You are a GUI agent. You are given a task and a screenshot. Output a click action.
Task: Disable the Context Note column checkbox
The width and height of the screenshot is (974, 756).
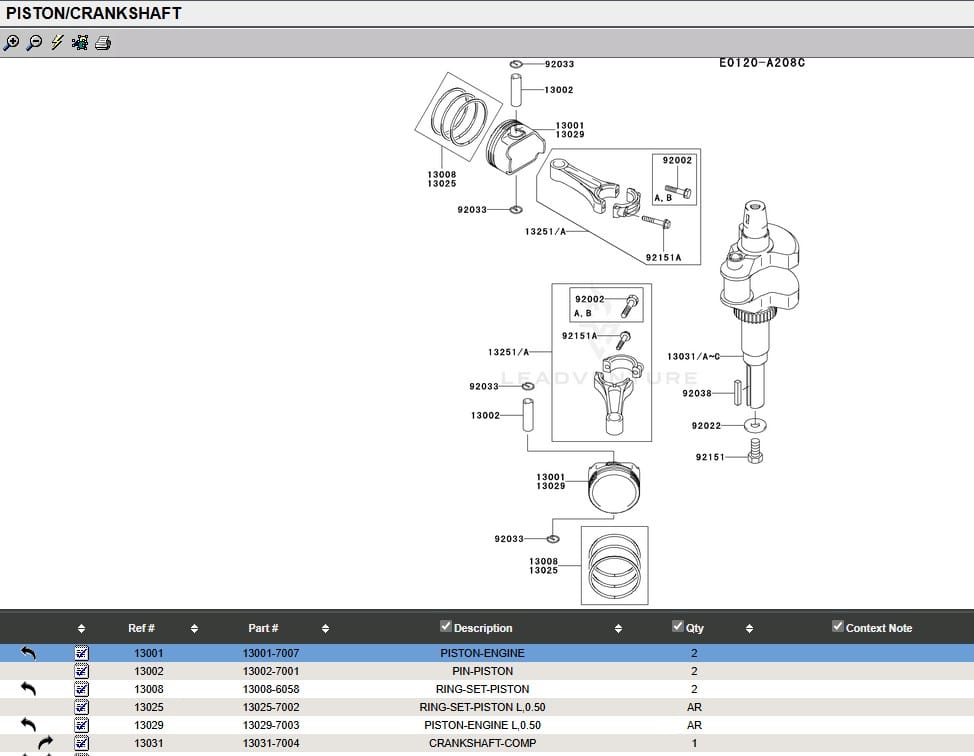coord(838,627)
